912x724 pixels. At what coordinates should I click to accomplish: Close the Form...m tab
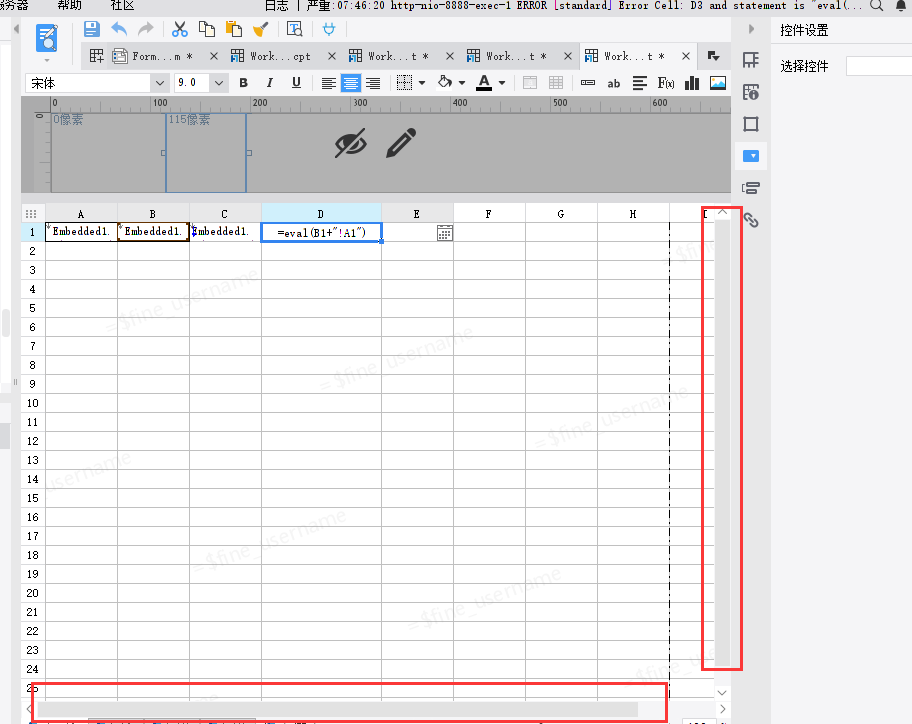pyautogui.click(x=214, y=56)
